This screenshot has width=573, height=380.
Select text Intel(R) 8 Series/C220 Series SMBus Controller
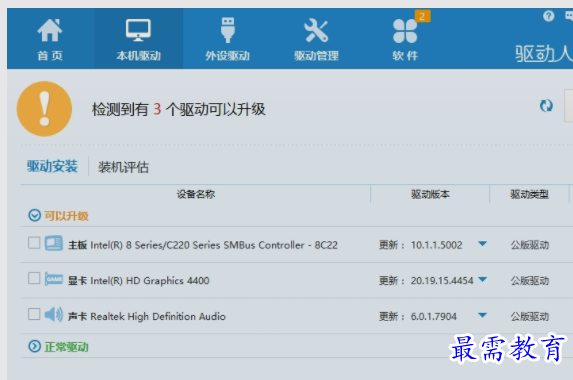pyautogui.click(x=197, y=245)
